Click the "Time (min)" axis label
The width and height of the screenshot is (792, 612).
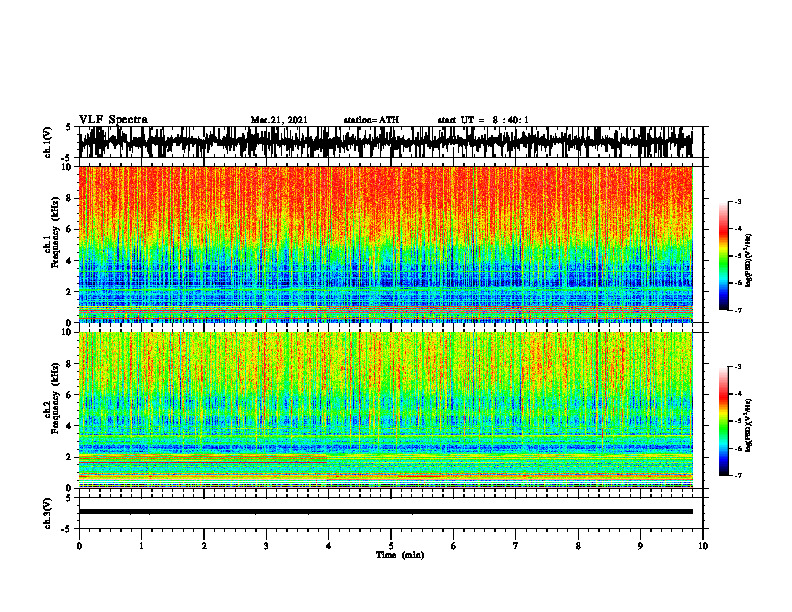(x=400, y=555)
